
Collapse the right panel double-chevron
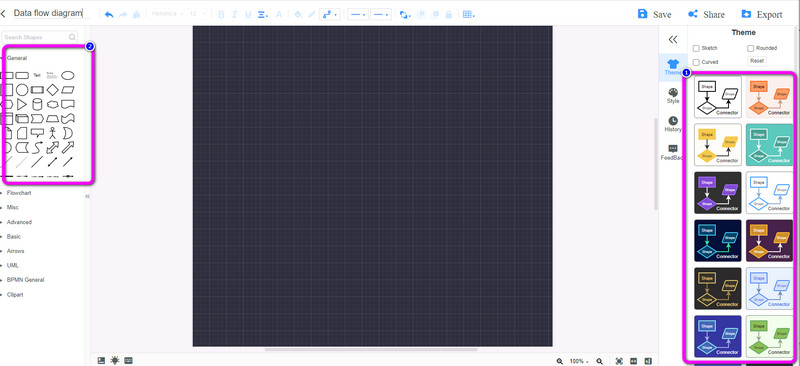pos(673,39)
